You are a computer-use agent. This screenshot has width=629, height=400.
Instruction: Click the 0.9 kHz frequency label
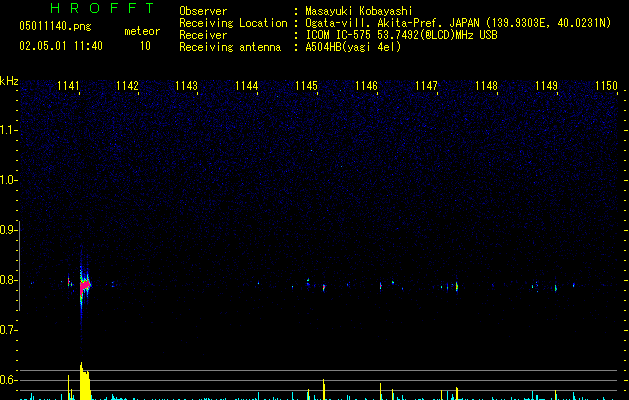point(8,230)
